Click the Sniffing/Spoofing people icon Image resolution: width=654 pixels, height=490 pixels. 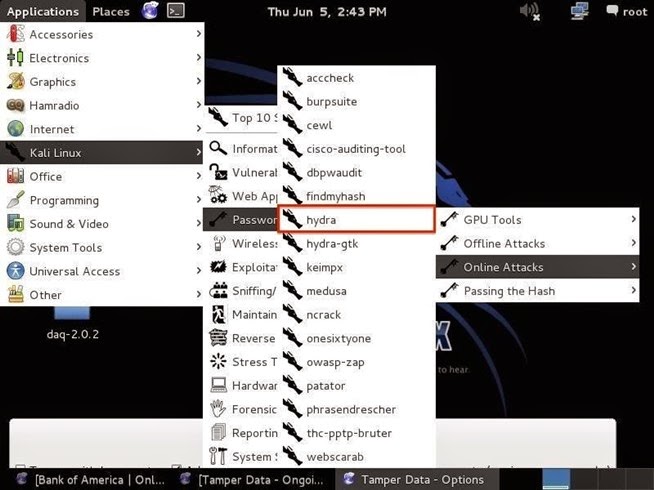tap(218, 291)
